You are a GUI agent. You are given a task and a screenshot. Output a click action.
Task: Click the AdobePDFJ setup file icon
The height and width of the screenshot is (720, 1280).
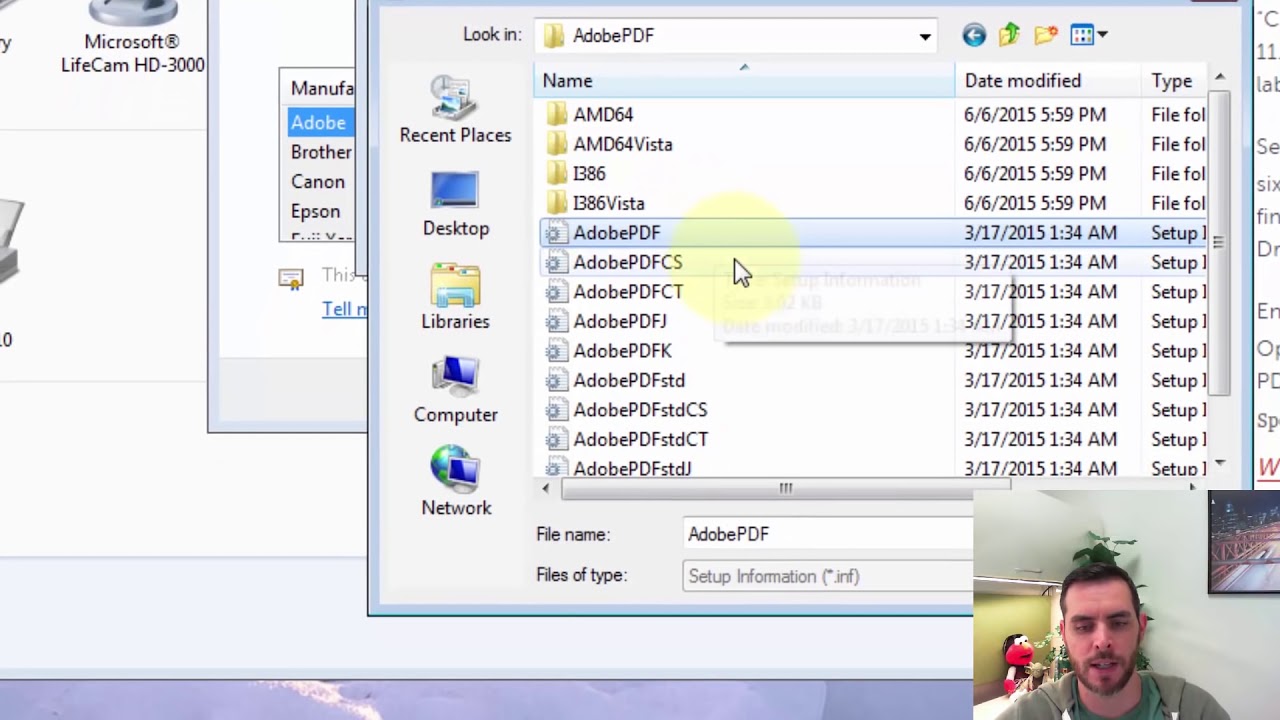point(555,321)
